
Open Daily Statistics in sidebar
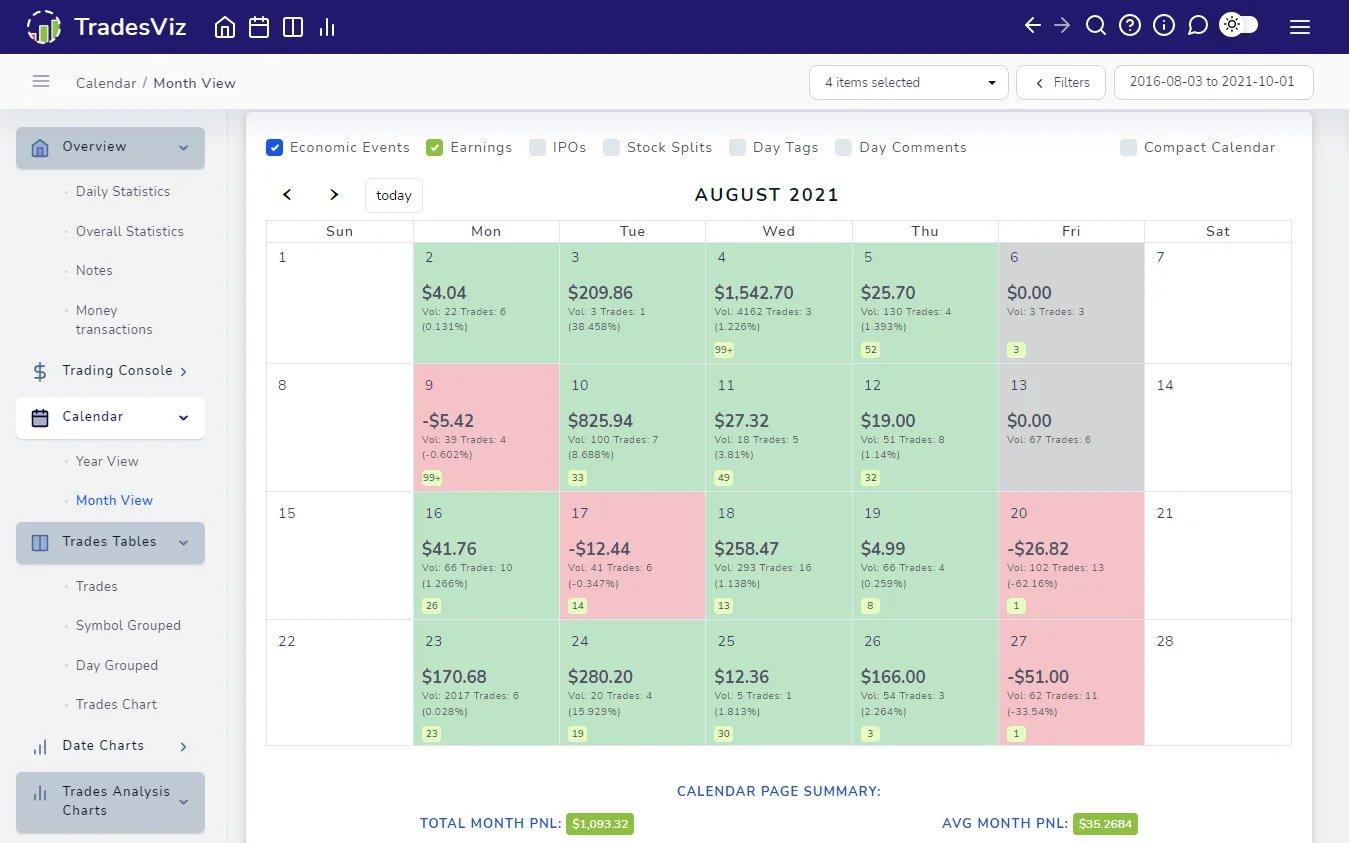[x=123, y=192]
